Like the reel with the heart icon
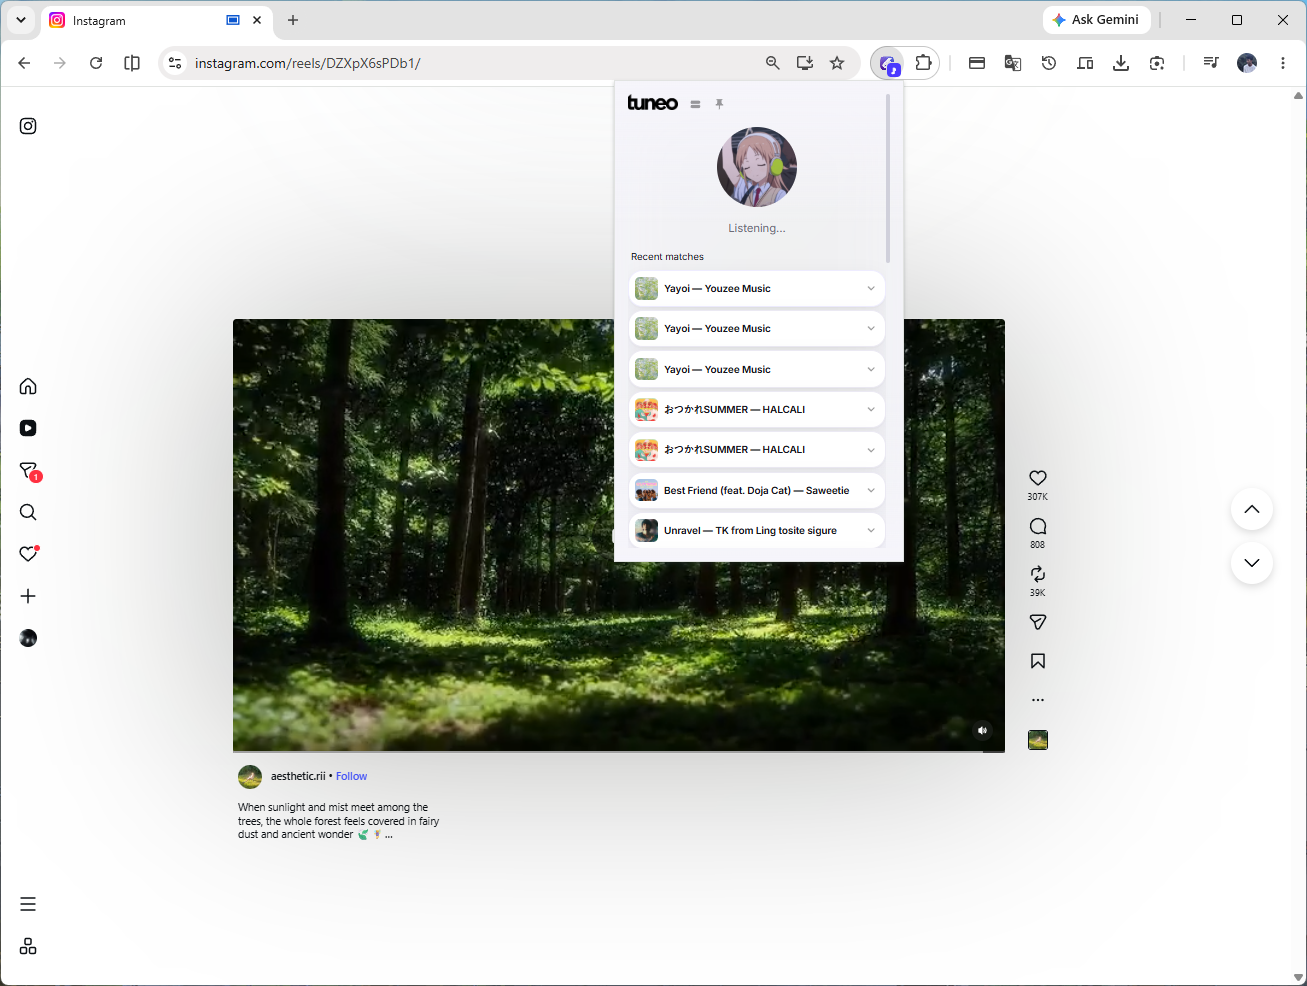 click(x=1038, y=478)
